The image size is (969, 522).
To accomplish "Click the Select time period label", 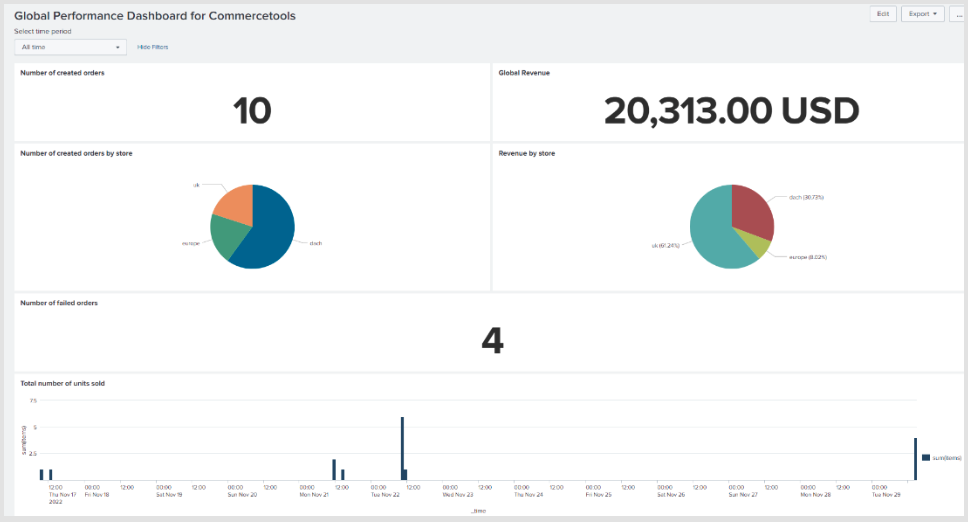I will coord(43,32).
